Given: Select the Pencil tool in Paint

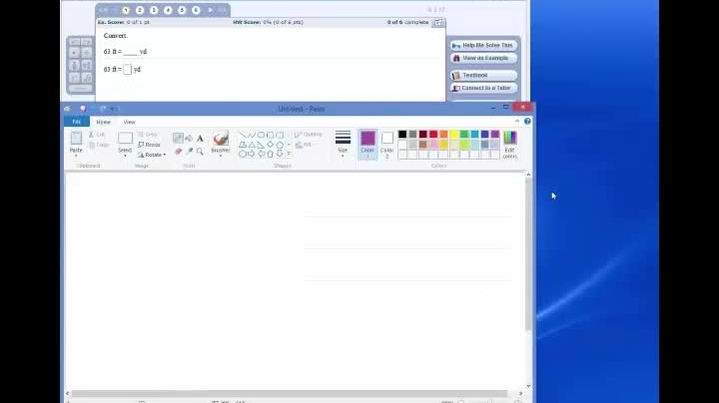Looking at the screenshot, I should coord(178,138).
